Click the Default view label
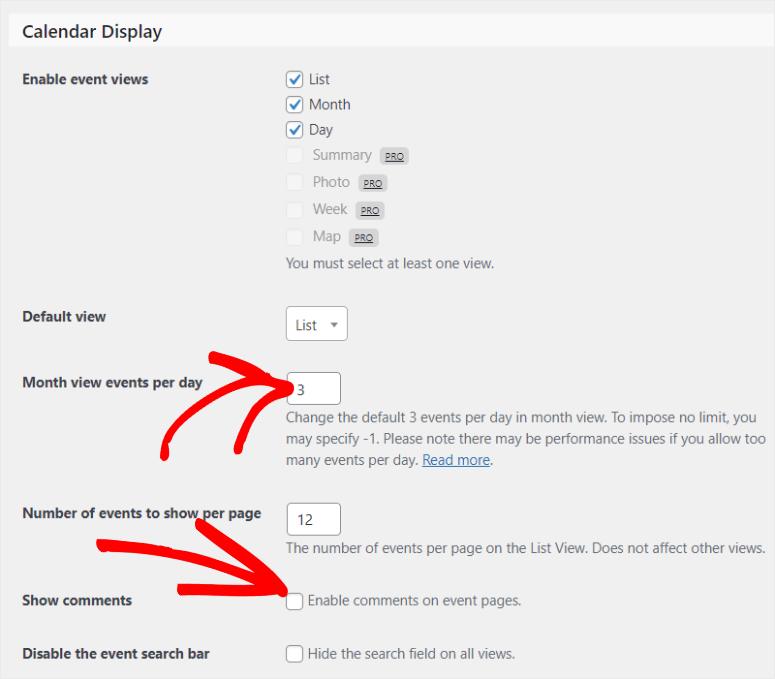Viewport: 775px width, 679px height. coord(64,316)
